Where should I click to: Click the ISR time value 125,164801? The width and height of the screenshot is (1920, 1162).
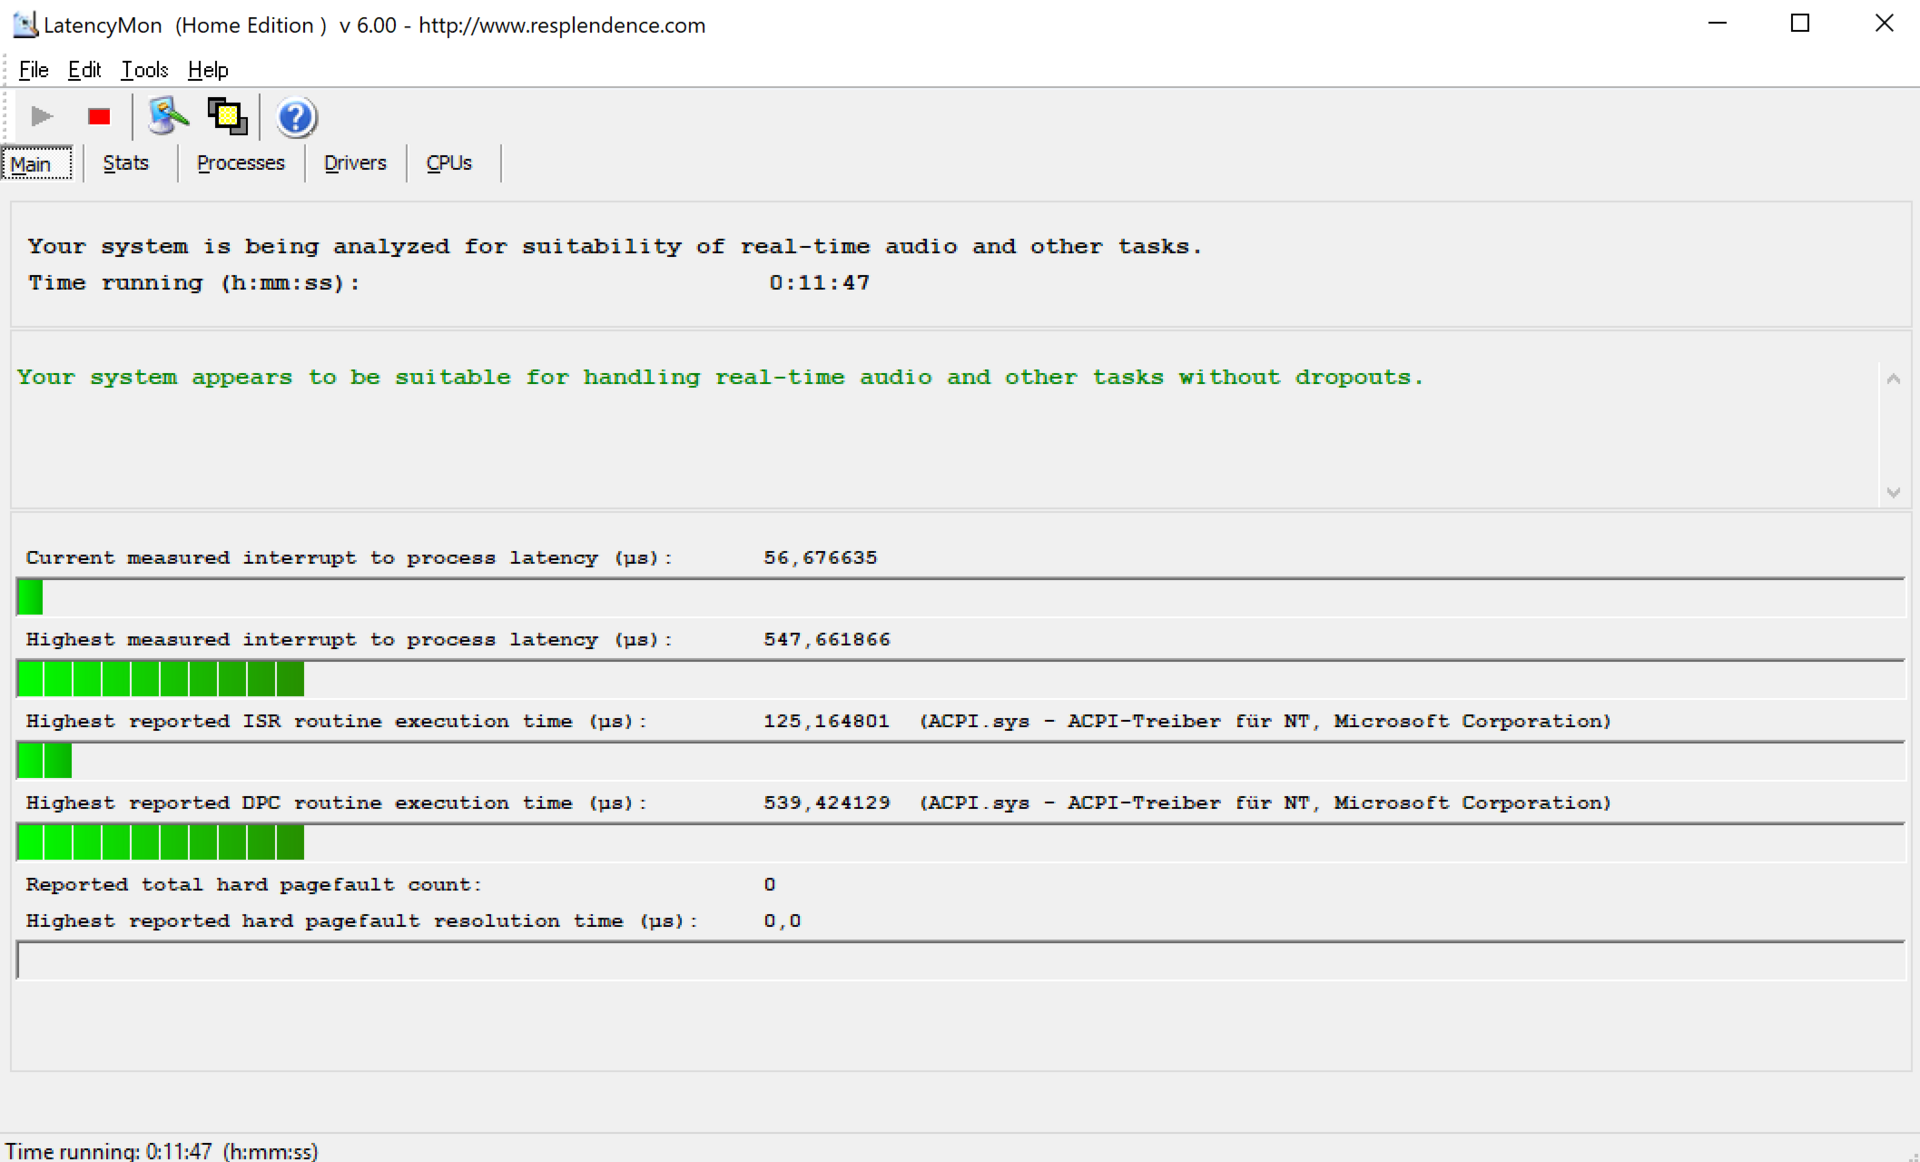click(827, 722)
